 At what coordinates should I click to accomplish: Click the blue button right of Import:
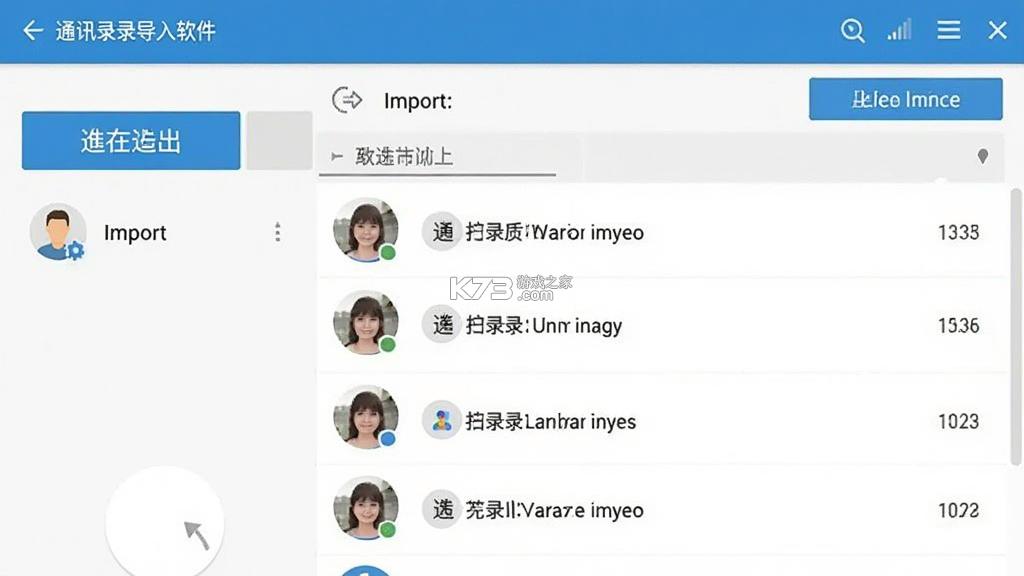point(905,99)
